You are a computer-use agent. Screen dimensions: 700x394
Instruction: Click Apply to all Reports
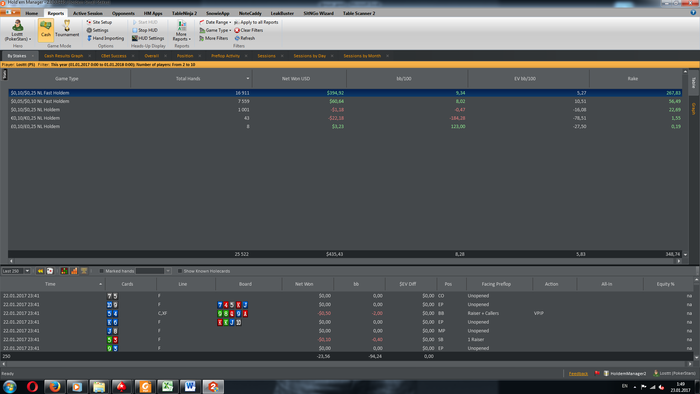pyautogui.click(x=256, y=22)
